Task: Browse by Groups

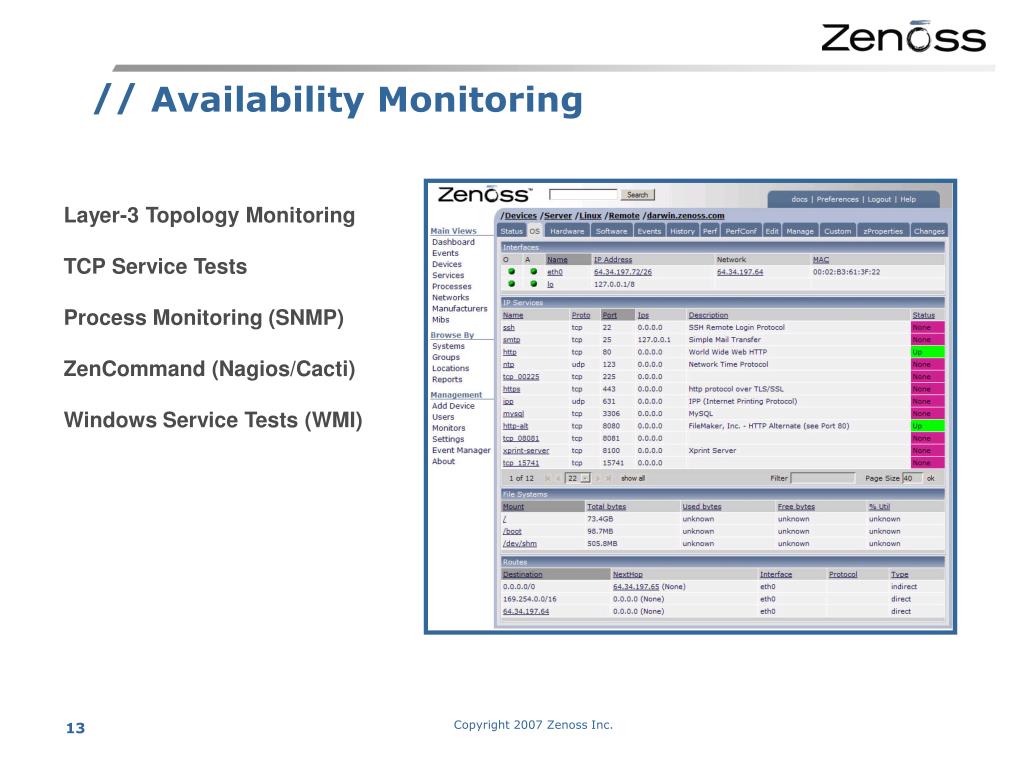Action: [x=446, y=357]
